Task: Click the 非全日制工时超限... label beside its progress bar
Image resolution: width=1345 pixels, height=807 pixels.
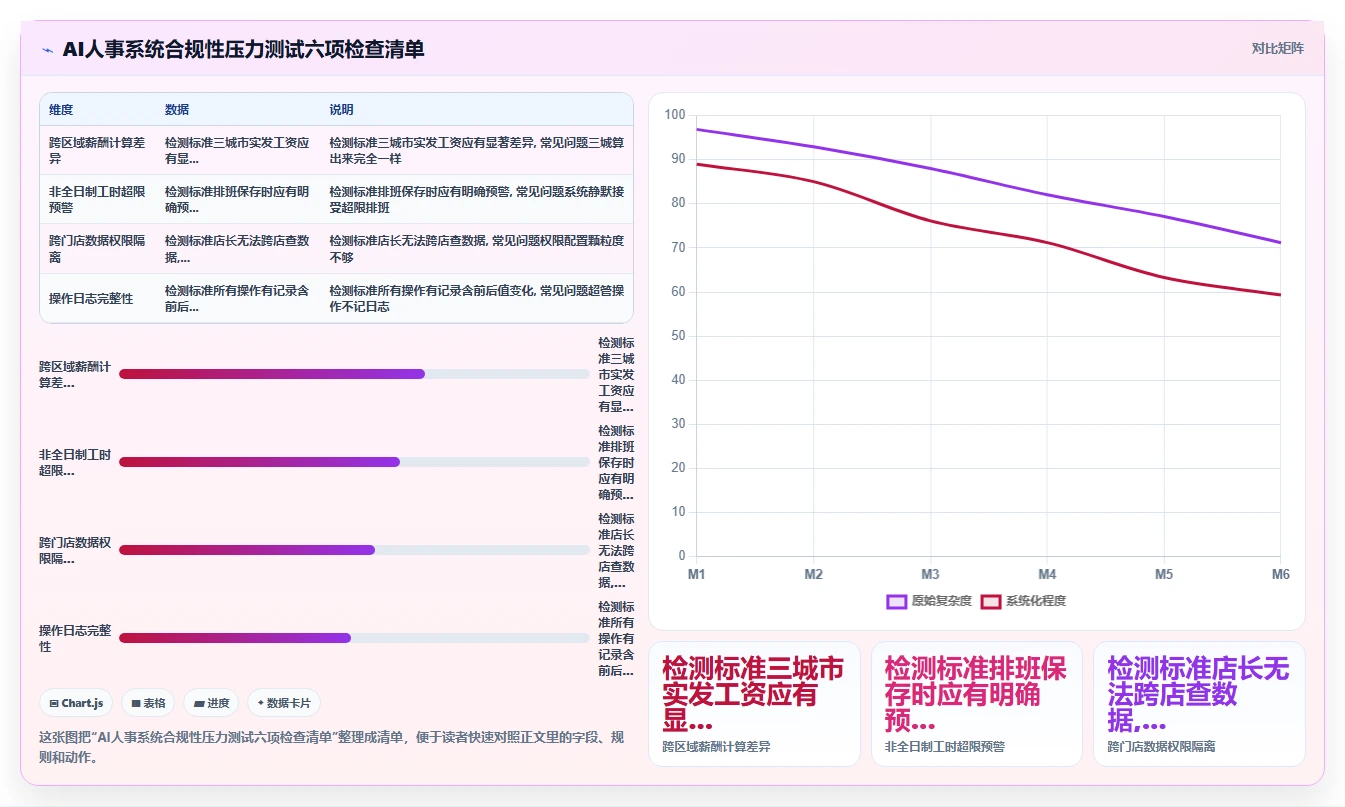Action: click(x=75, y=462)
